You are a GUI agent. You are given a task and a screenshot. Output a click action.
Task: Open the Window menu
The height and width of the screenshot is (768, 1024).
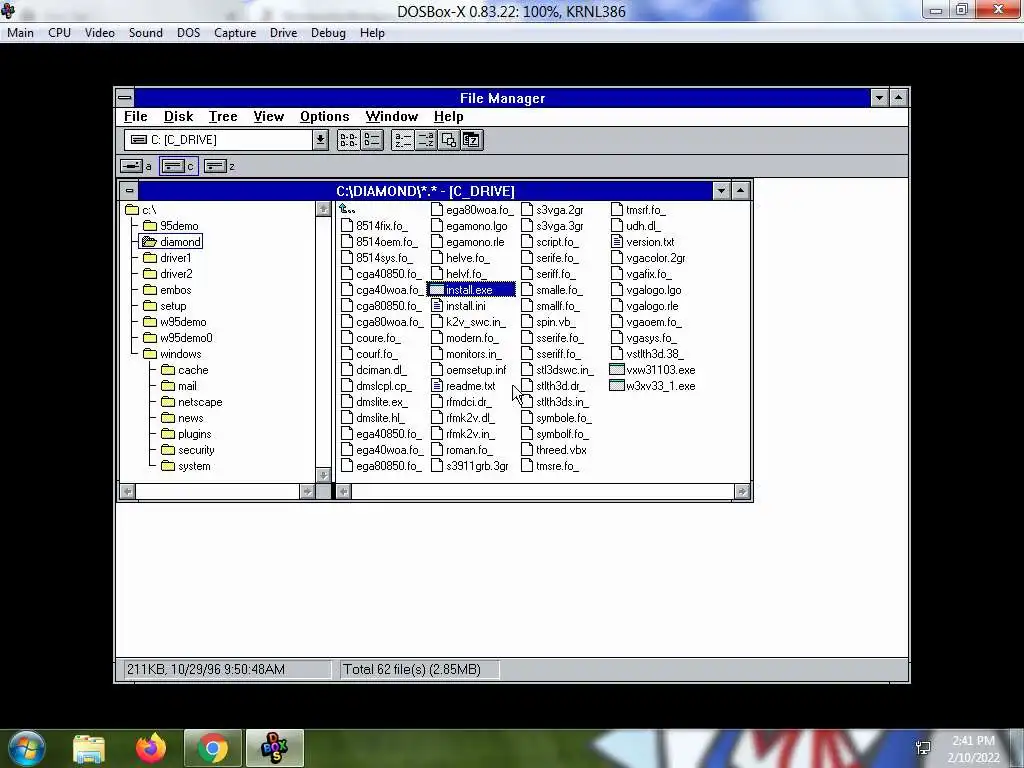(391, 116)
